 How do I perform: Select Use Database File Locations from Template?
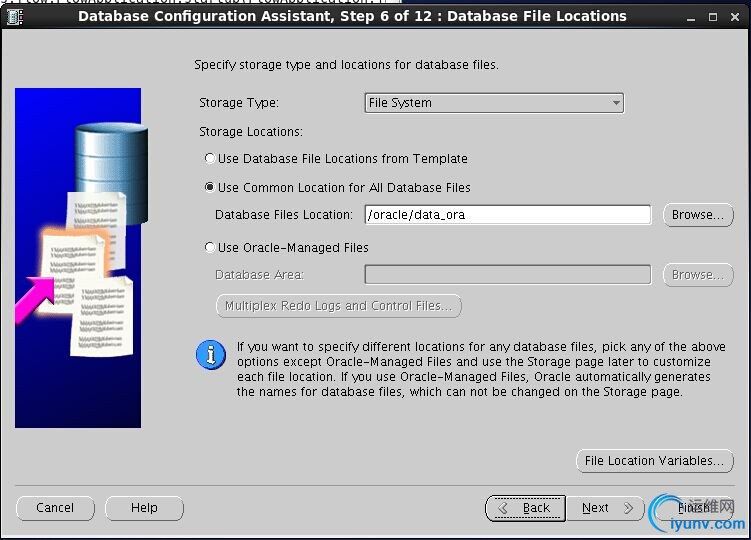pyautogui.click(x=209, y=158)
